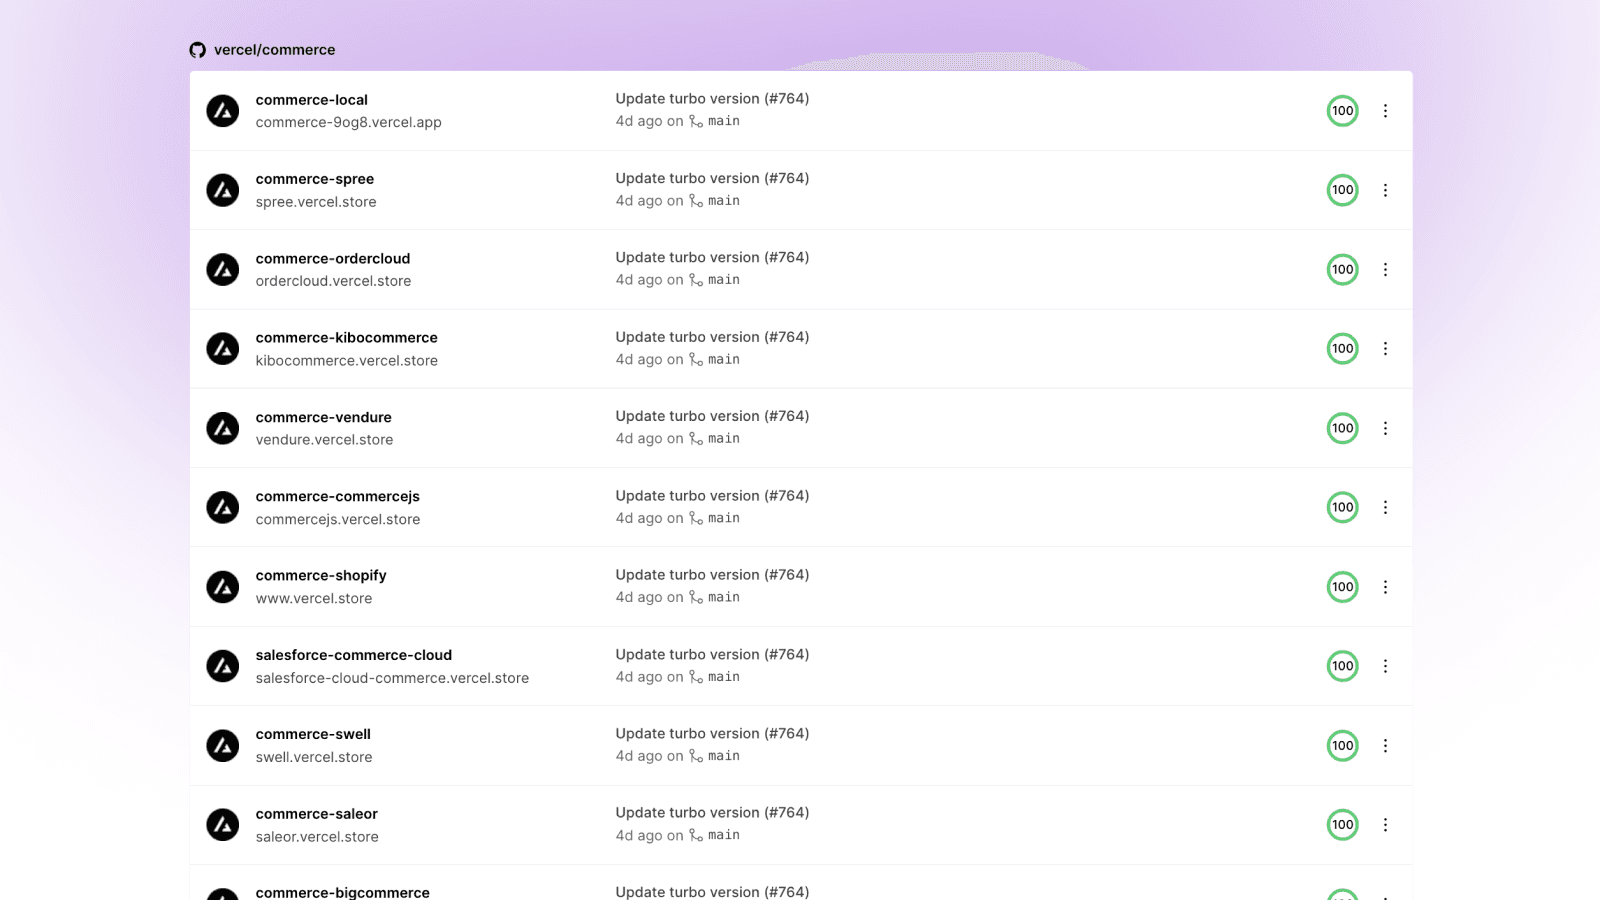Viewport: 1600px width, 900px height.
Task: Click the Update turbo version commit for commerce-shopify
Action: click(712, 574)
